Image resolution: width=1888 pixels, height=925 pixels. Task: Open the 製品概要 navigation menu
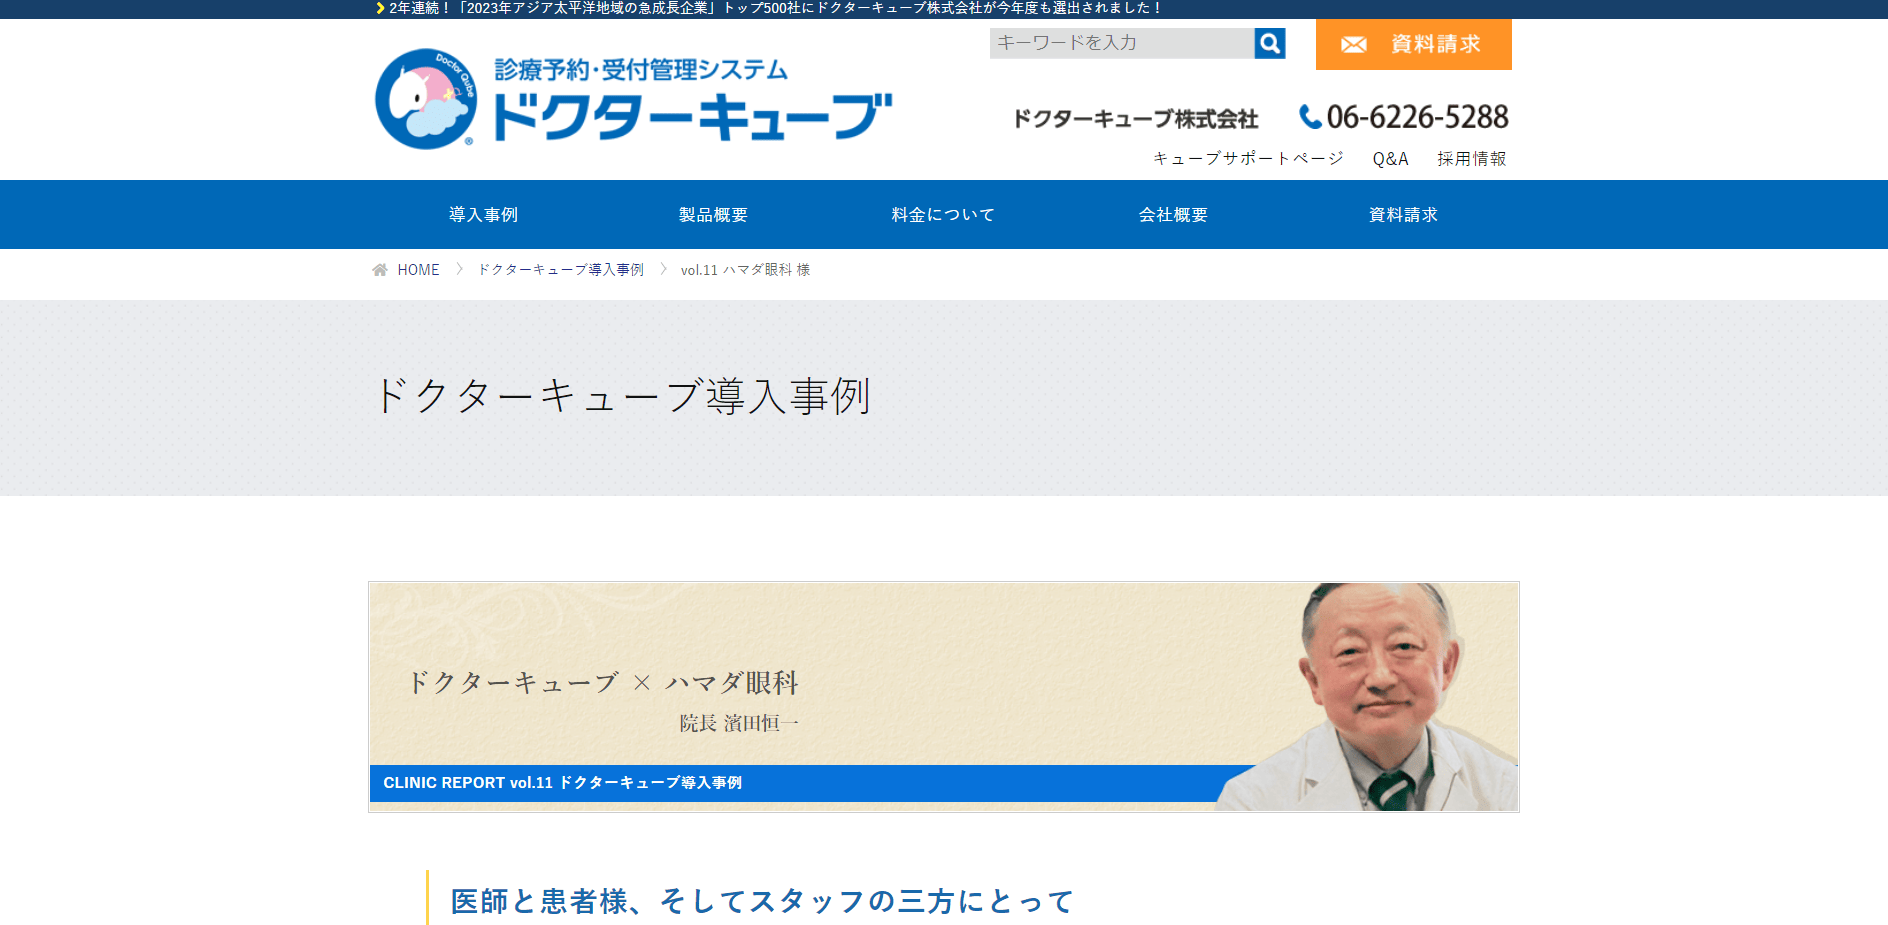point(714,214)
